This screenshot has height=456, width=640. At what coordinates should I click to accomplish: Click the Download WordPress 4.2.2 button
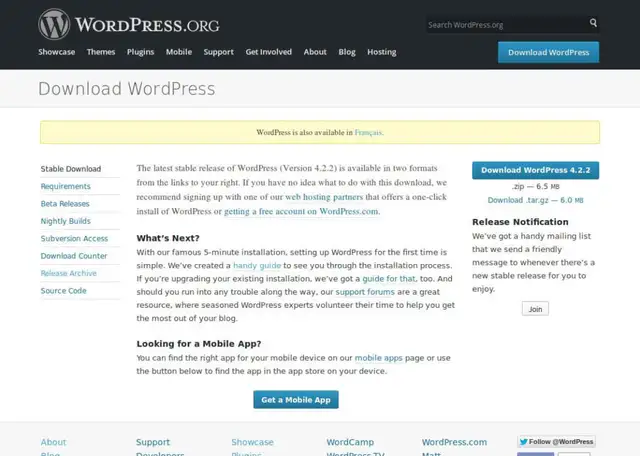tap(536, 170)
